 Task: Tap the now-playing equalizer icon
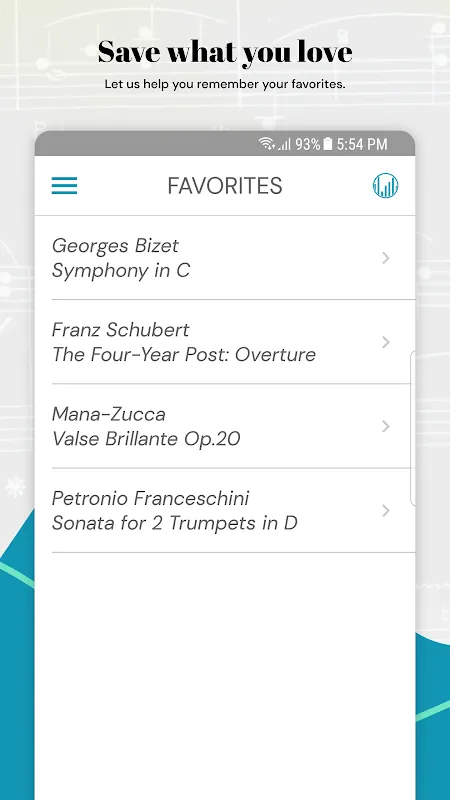tap(385, 186)
